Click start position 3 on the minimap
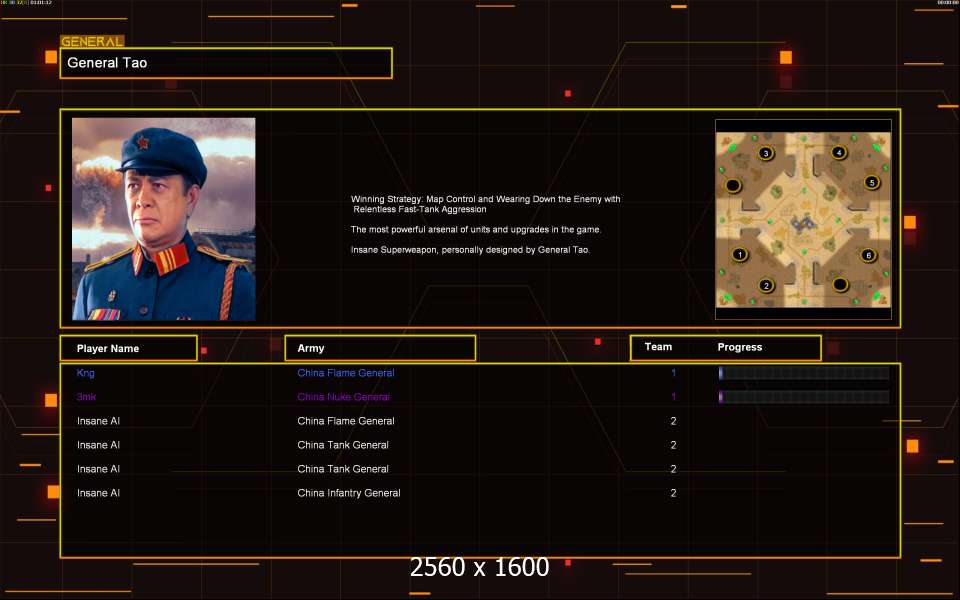The height and width of the screenshot is (600, 960). point(765,153)
